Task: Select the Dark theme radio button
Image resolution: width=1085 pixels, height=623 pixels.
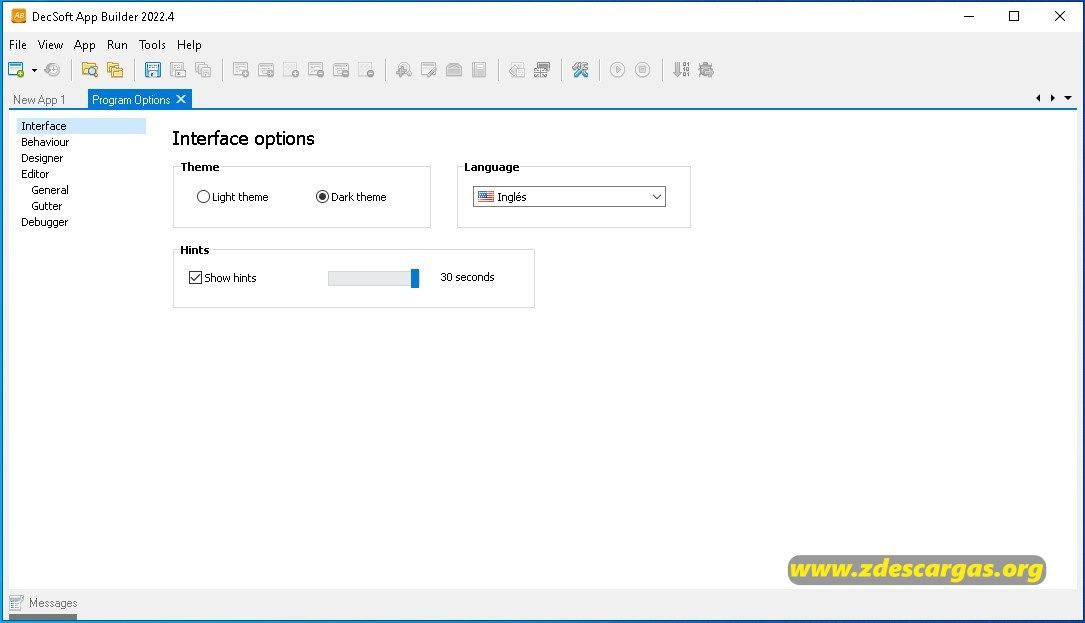Action: [322, 197]
